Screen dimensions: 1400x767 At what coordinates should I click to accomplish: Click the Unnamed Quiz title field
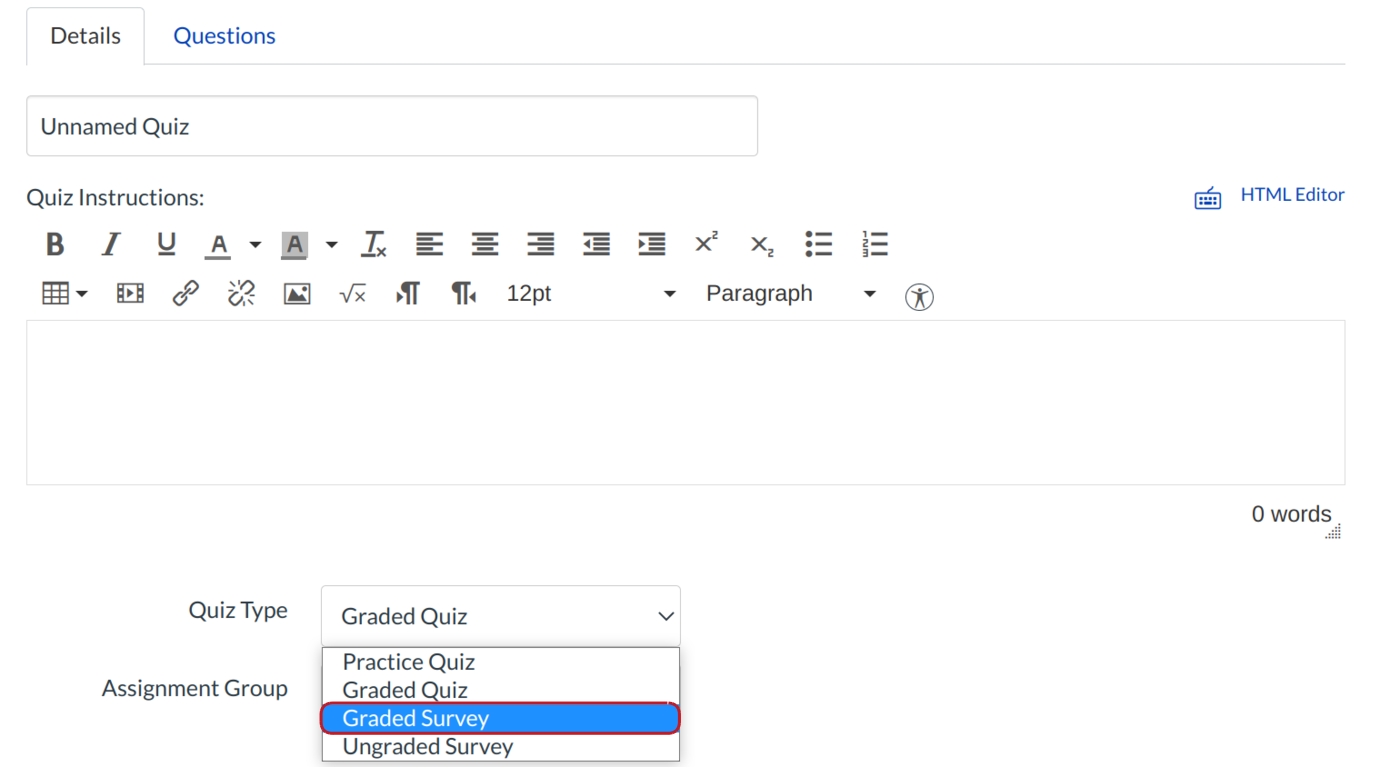[391, 127]
